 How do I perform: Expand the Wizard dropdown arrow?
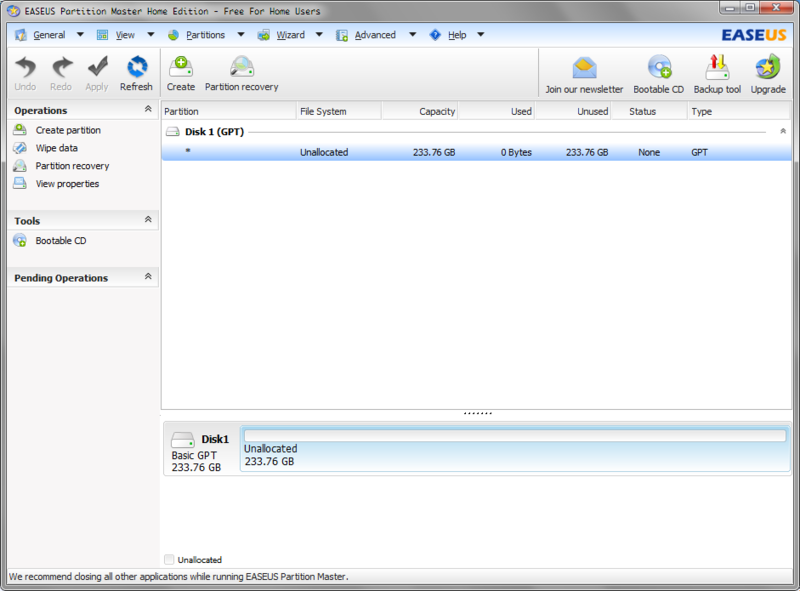coord(319,35)
